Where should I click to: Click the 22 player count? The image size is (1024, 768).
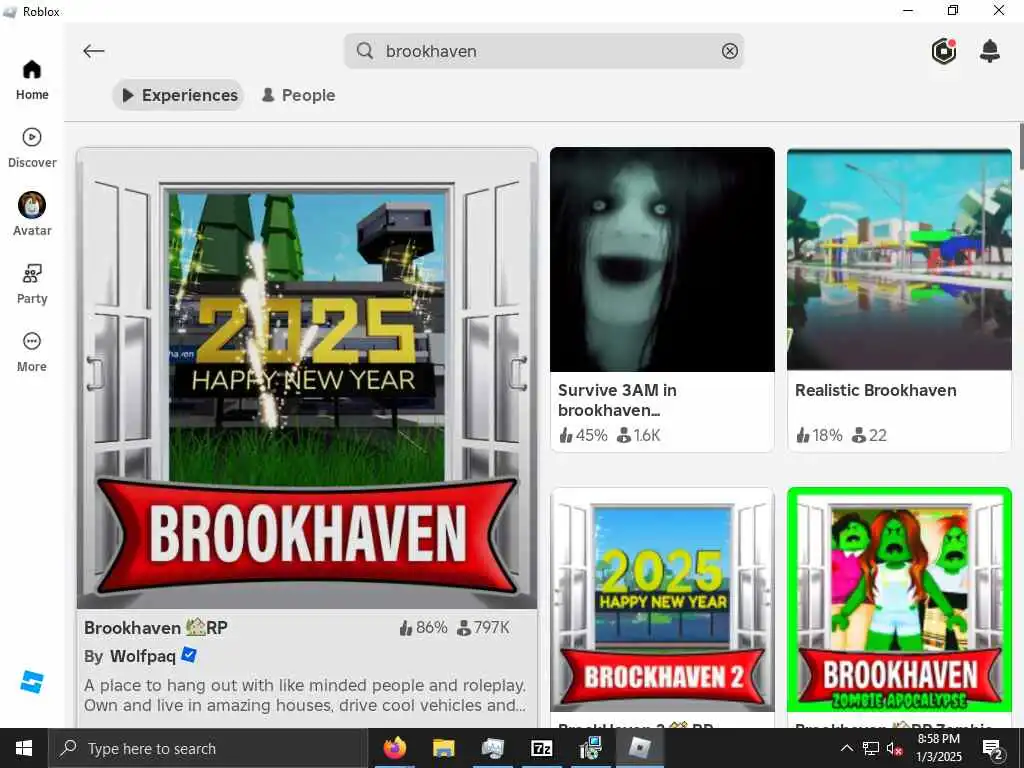point(869,435)
